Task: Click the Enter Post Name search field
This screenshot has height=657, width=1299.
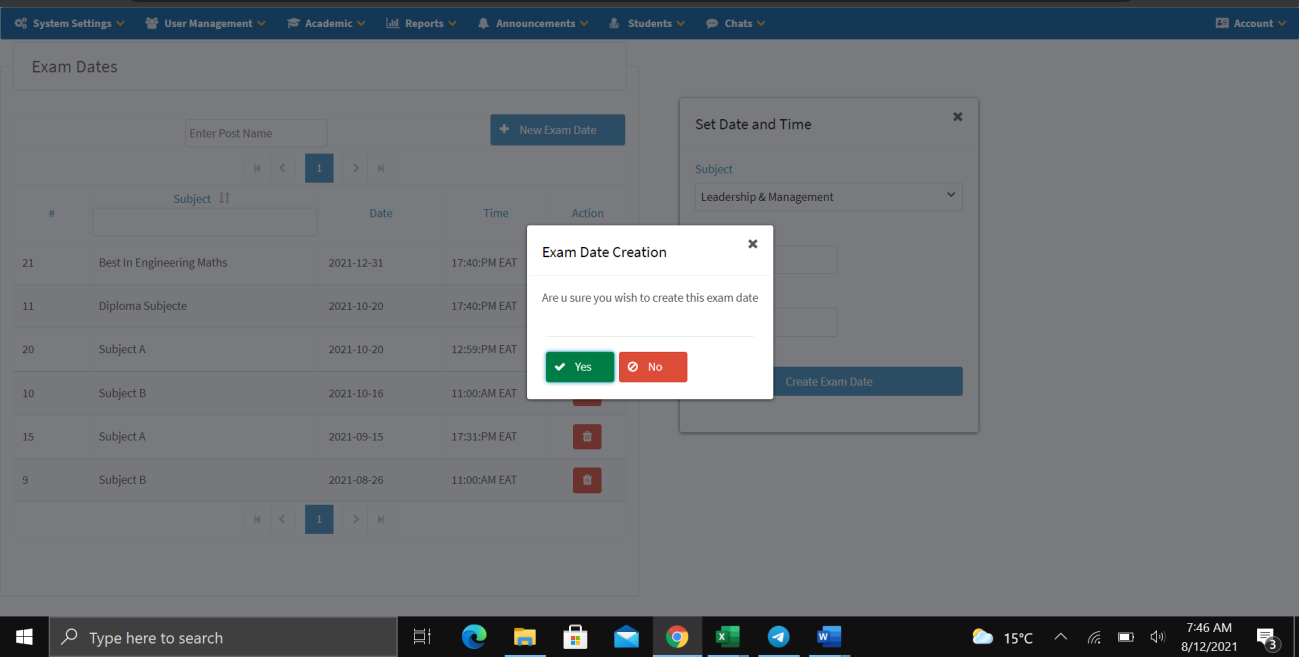Action: click(255, 132)
